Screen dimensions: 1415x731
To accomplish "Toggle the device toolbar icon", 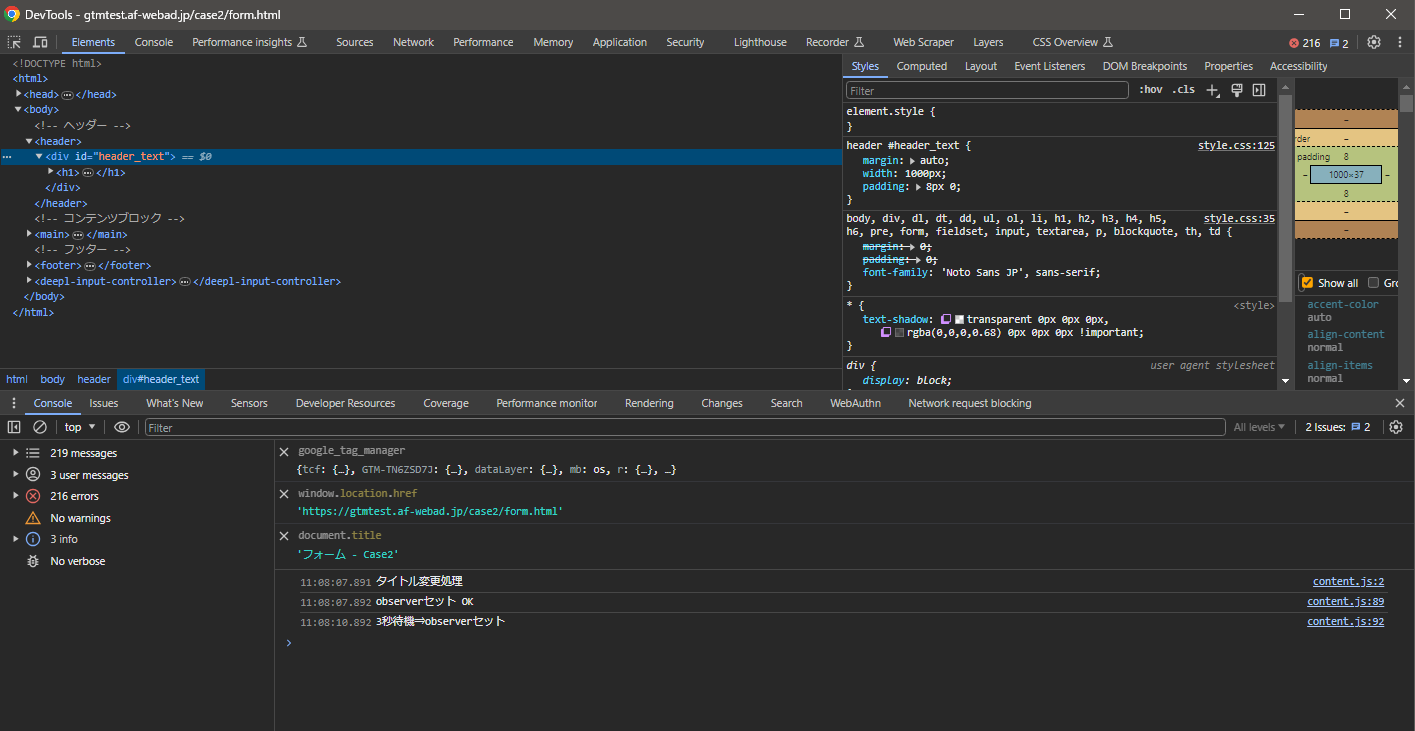I will pyautogui.click(x=40, y=42).
